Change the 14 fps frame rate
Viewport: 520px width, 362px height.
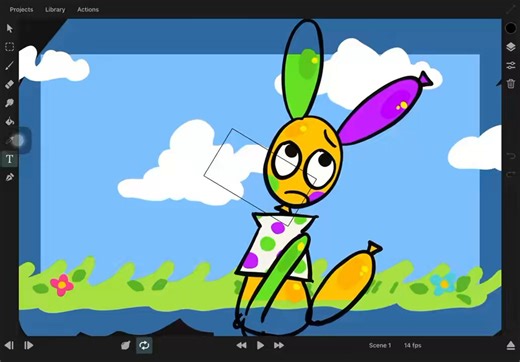pyautogui.click(x=413, y=345)
